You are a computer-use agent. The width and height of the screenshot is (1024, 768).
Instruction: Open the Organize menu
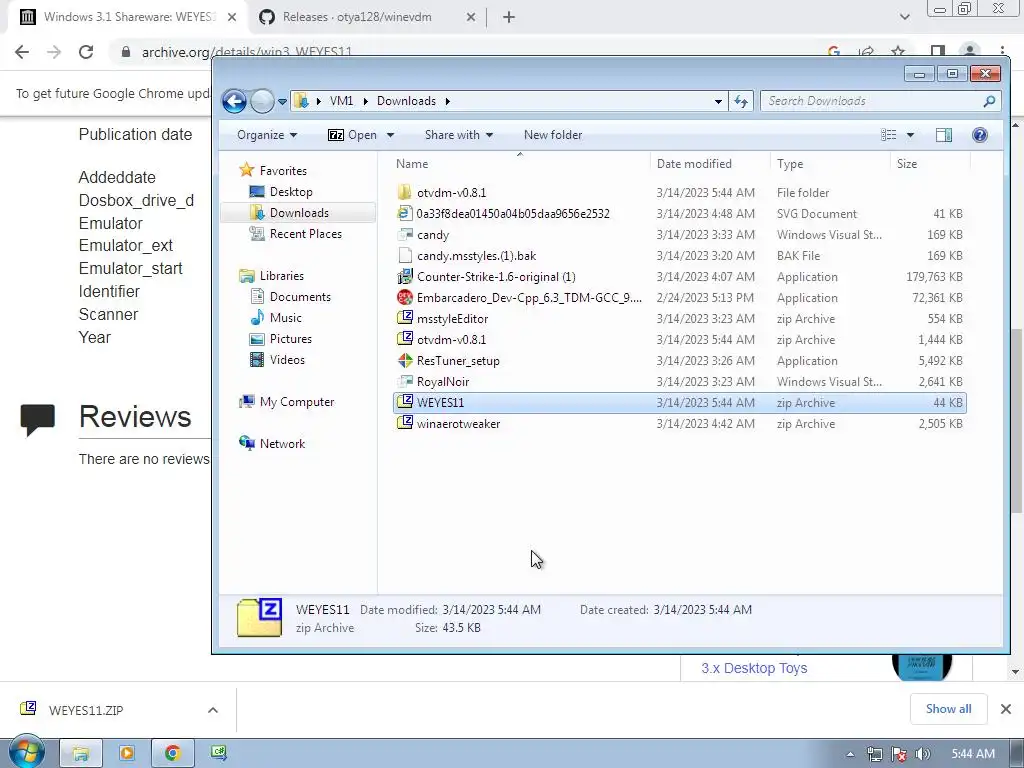267,135
